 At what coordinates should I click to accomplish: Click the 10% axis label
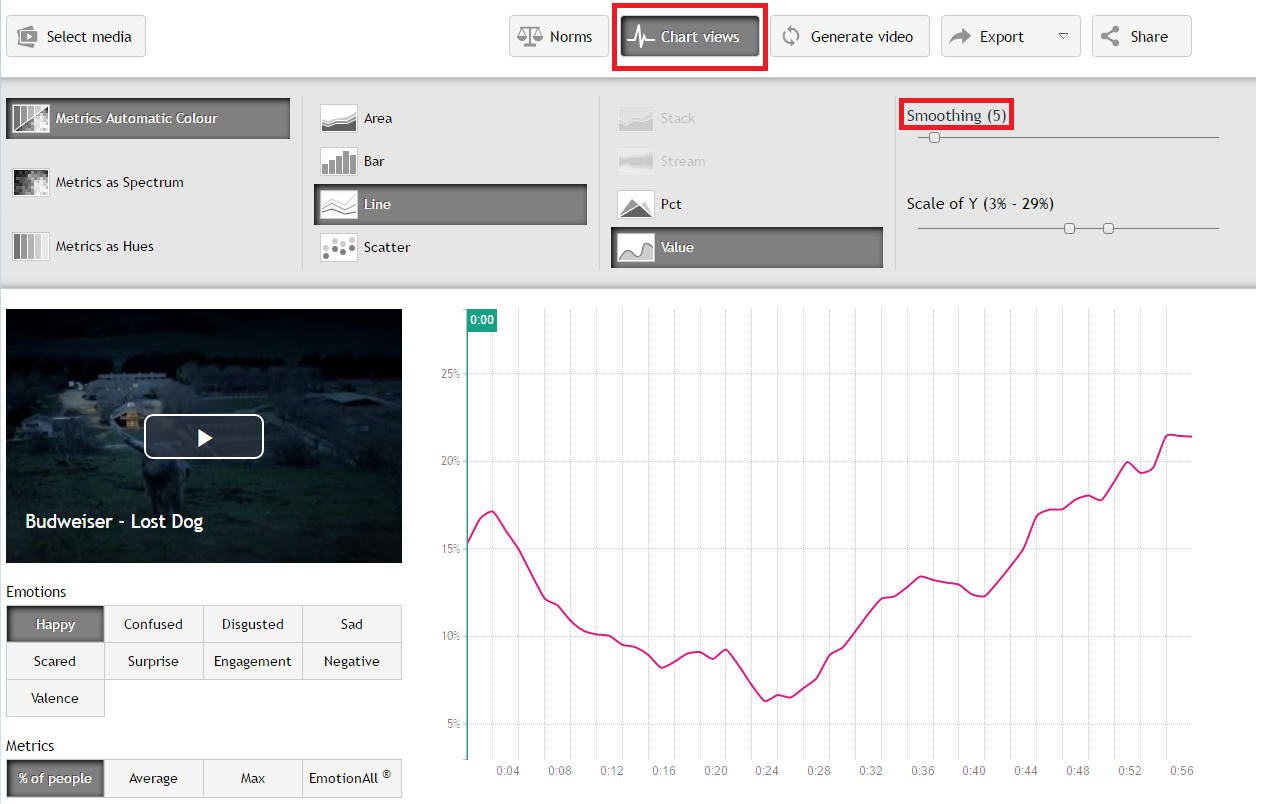[x=450, y=636]
